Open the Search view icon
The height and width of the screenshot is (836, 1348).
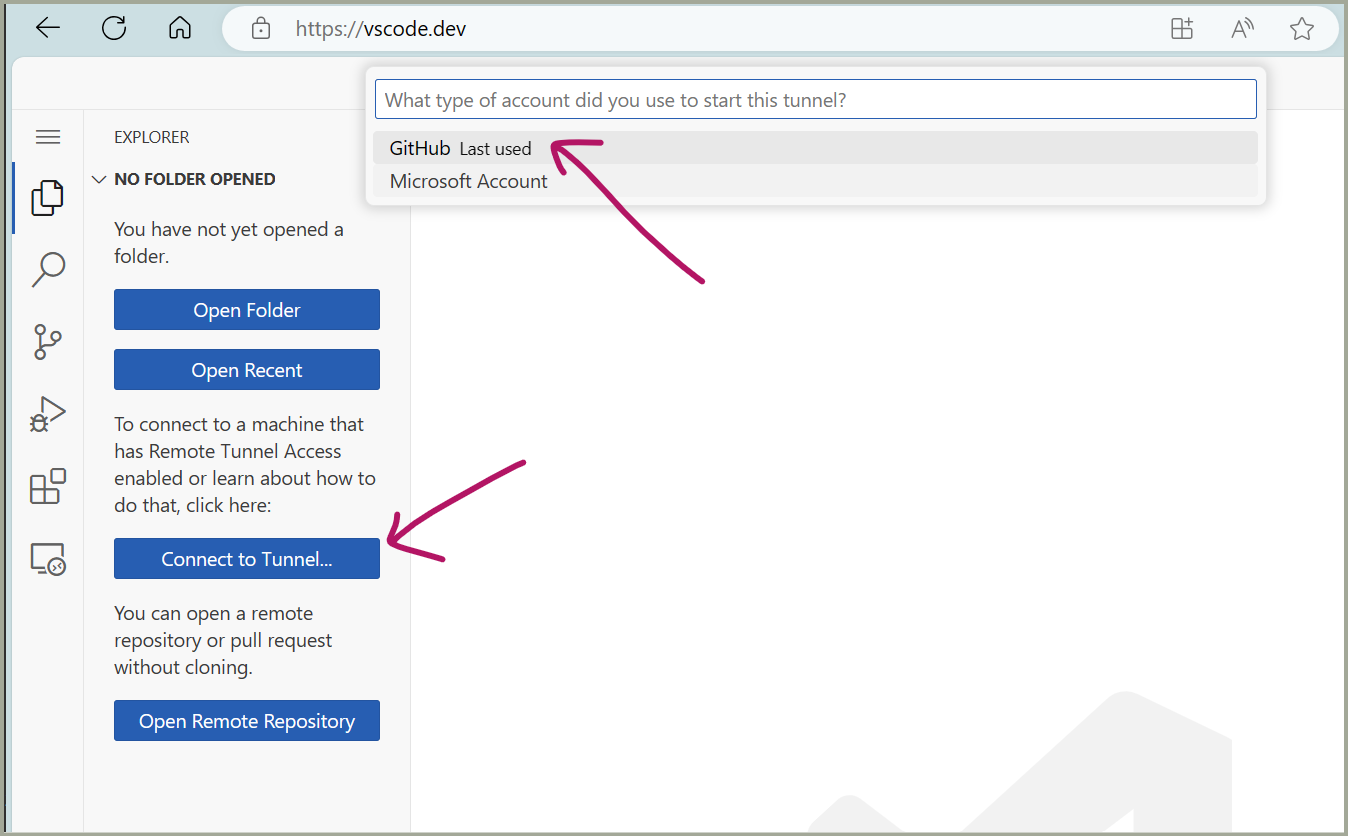pyautogui.click(x=48, y=269)
